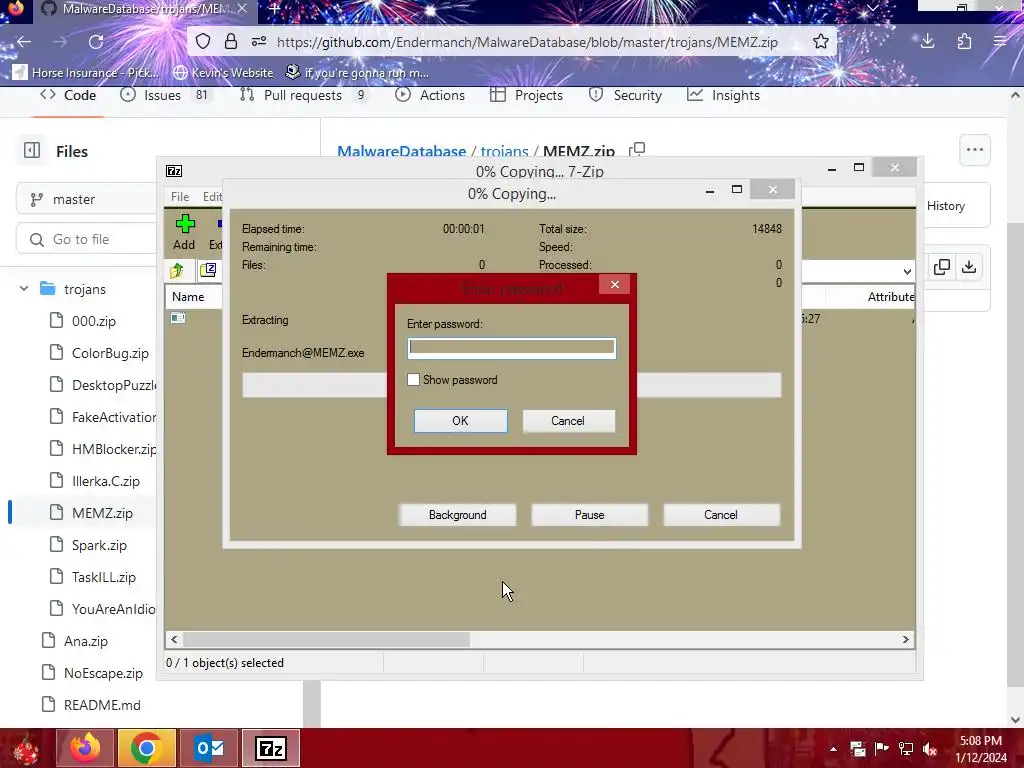The height and width of the screenshot is (768, 1024).
Task: Open Spark.zip in file tree
Action: (x=99, y=545)
